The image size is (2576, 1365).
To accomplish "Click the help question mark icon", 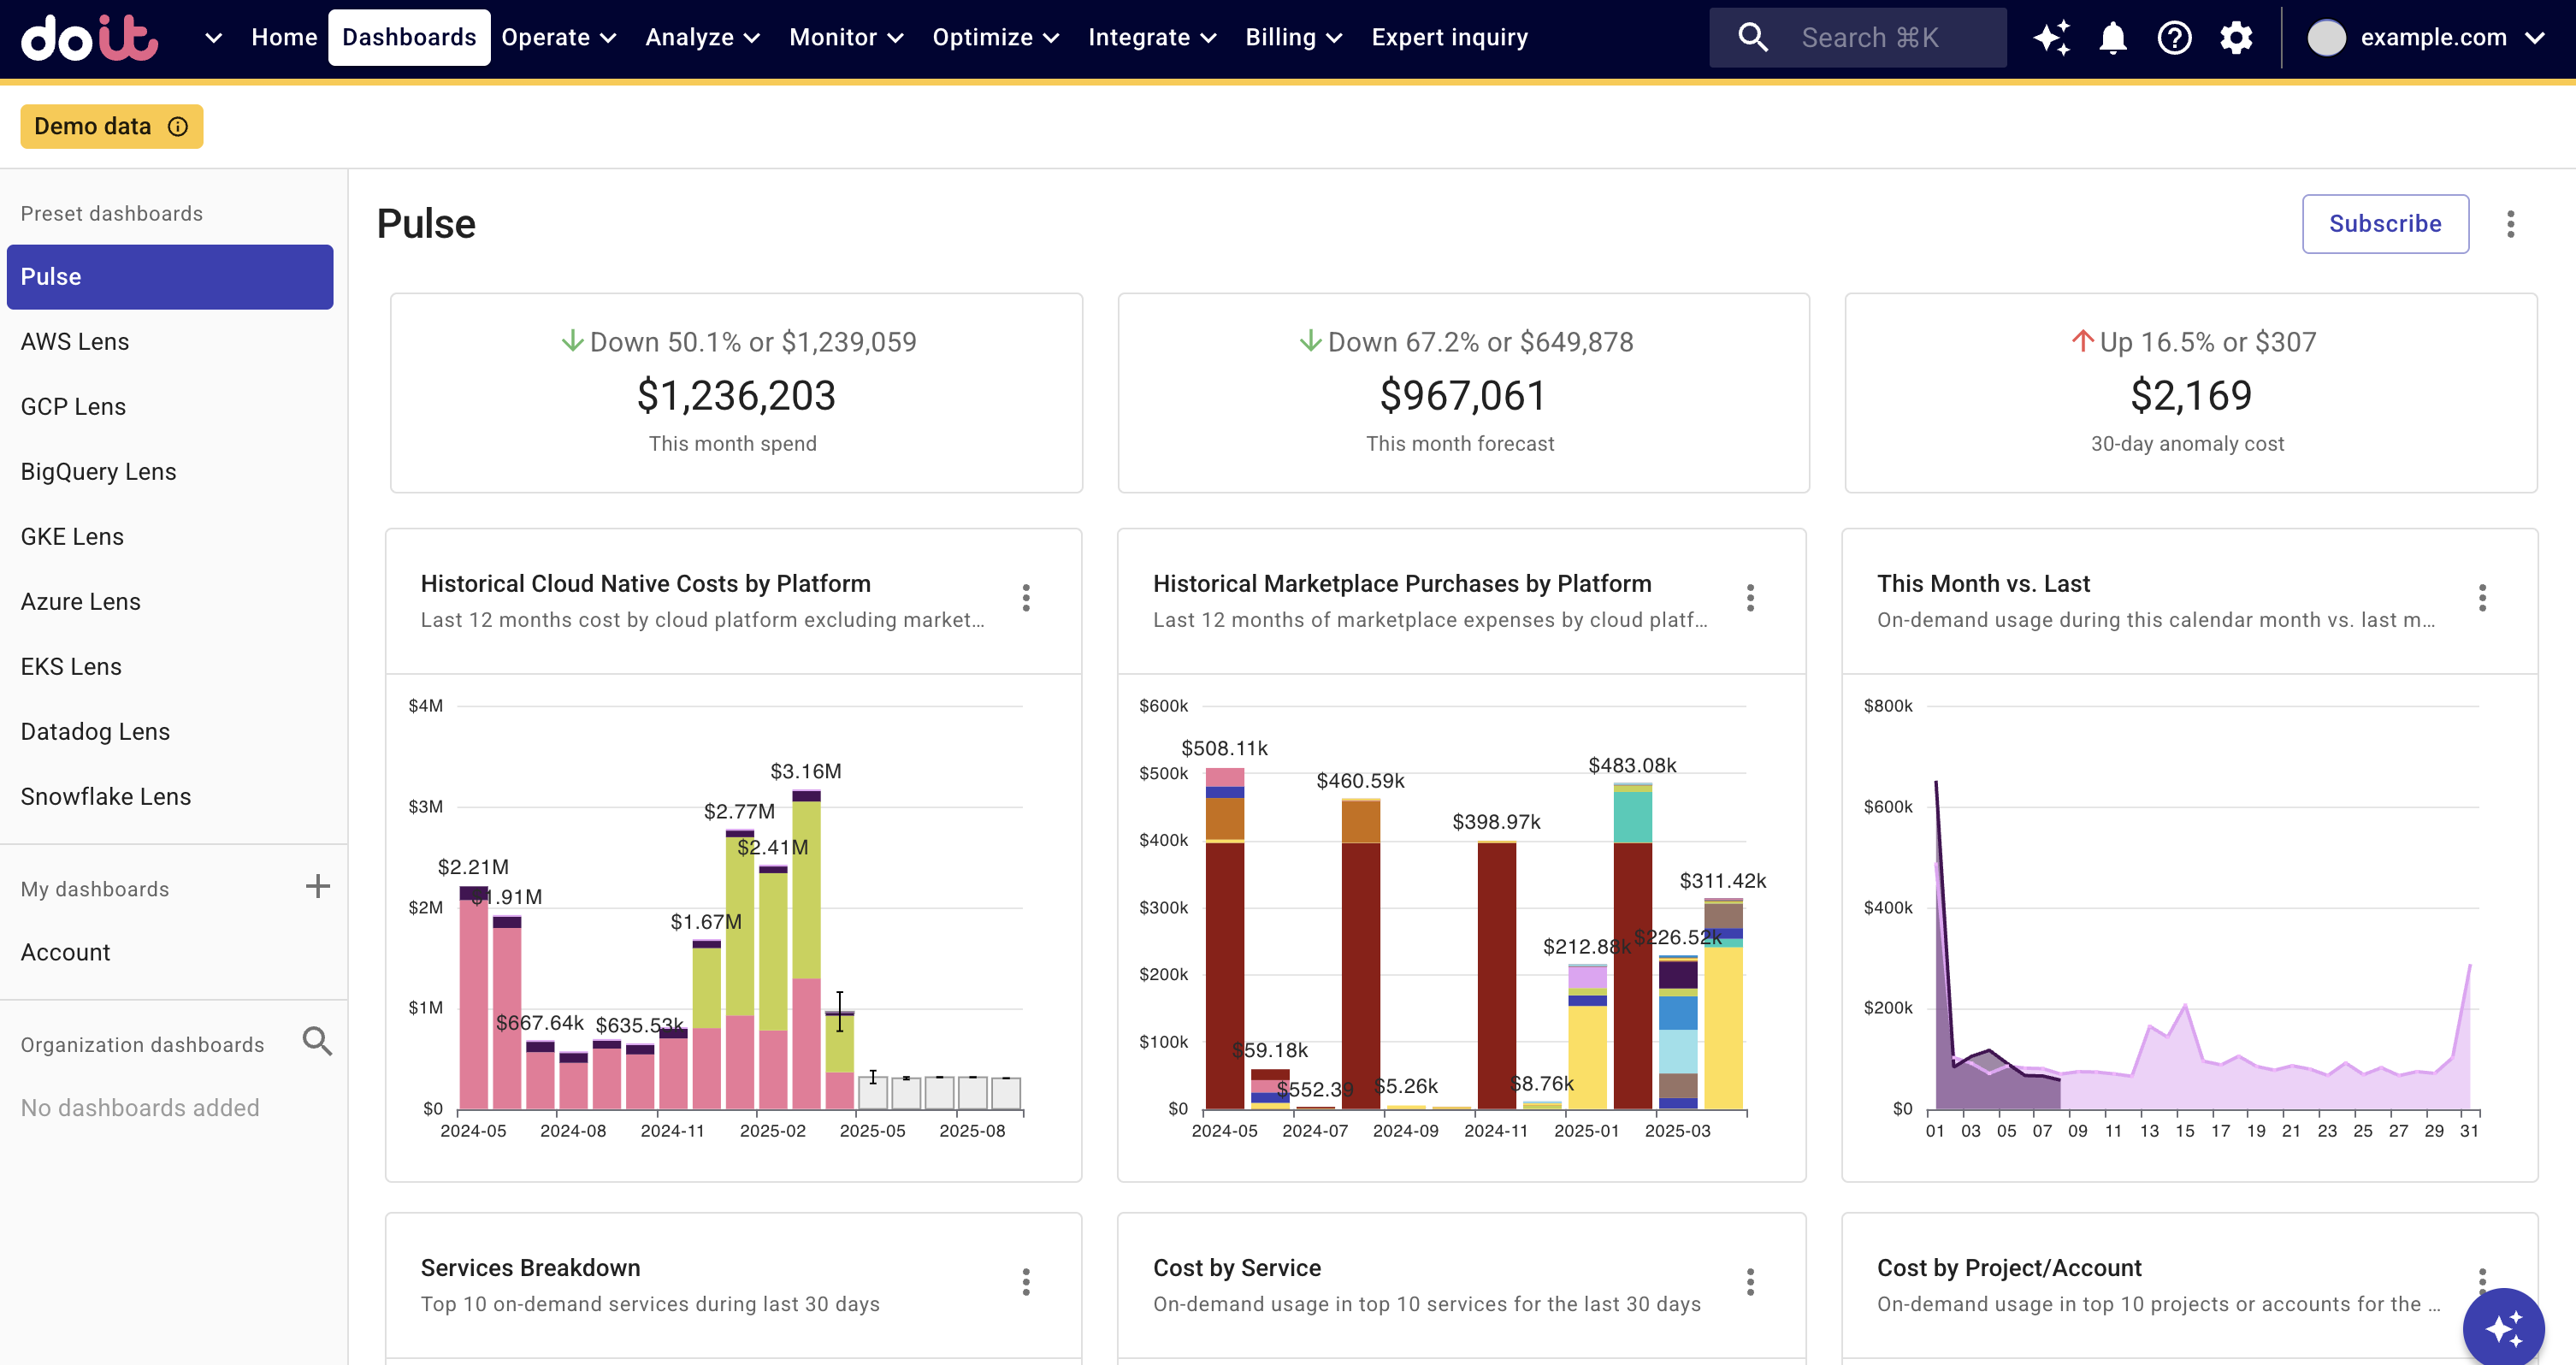I will coord(2174,38).
